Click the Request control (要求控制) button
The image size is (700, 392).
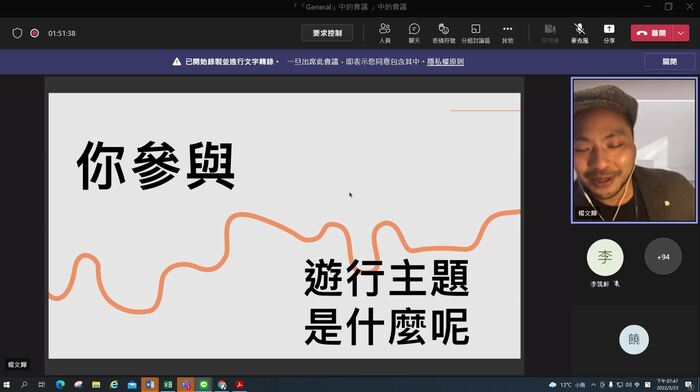327,33
